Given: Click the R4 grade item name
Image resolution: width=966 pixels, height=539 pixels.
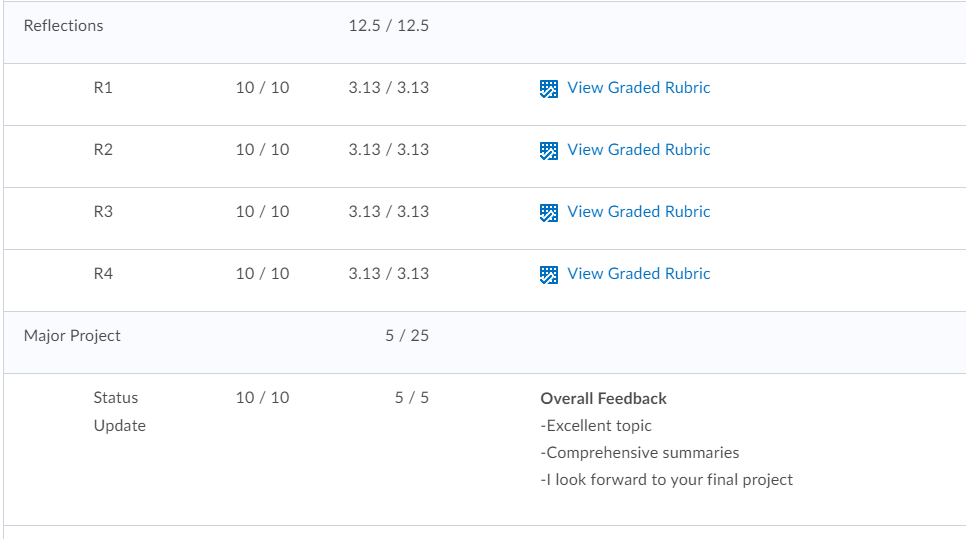Looking at the screenshot, I should 103,274.
